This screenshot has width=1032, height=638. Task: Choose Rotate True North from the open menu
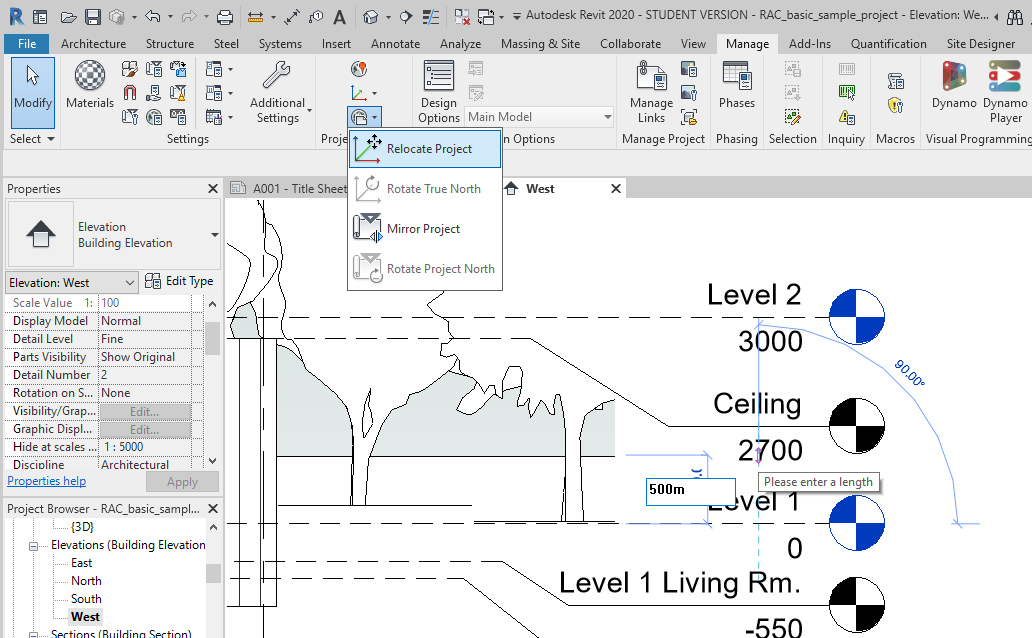pos(432,188)
